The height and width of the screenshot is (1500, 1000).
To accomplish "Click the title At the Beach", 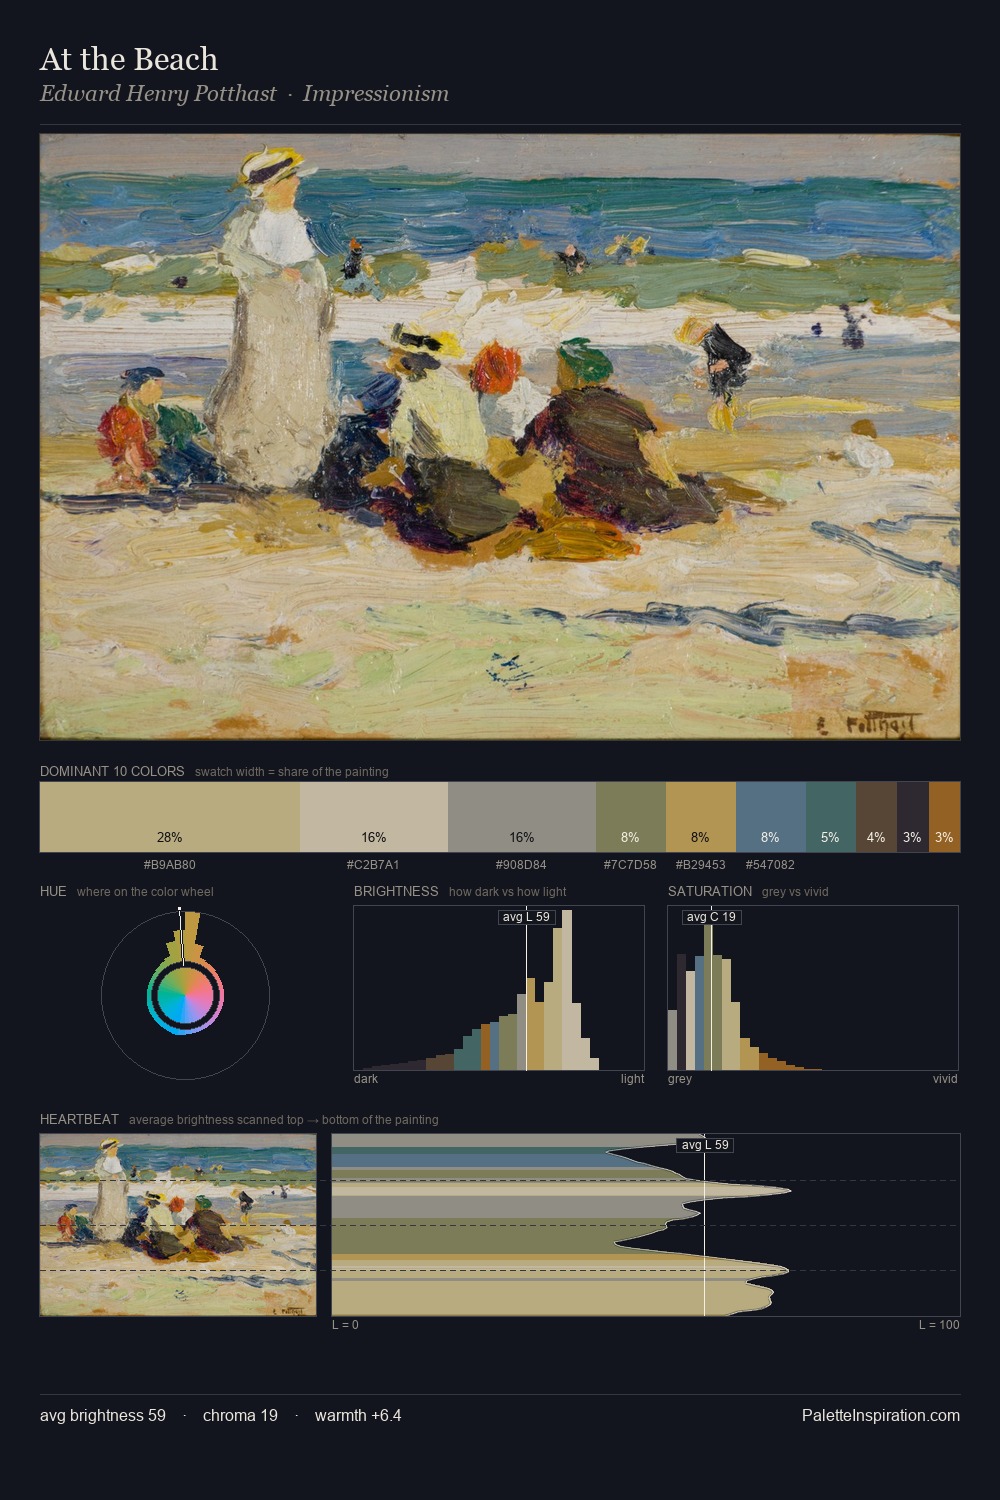I will [129, 59].
